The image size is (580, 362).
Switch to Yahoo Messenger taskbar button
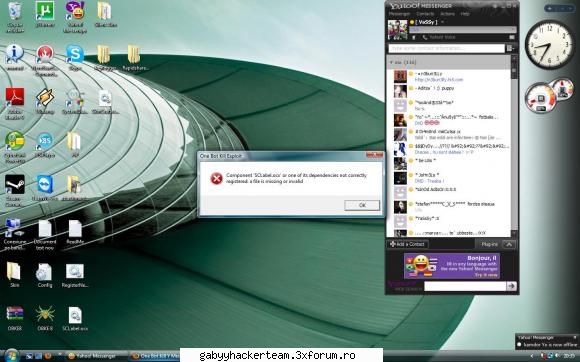click(x=96, y=356)
